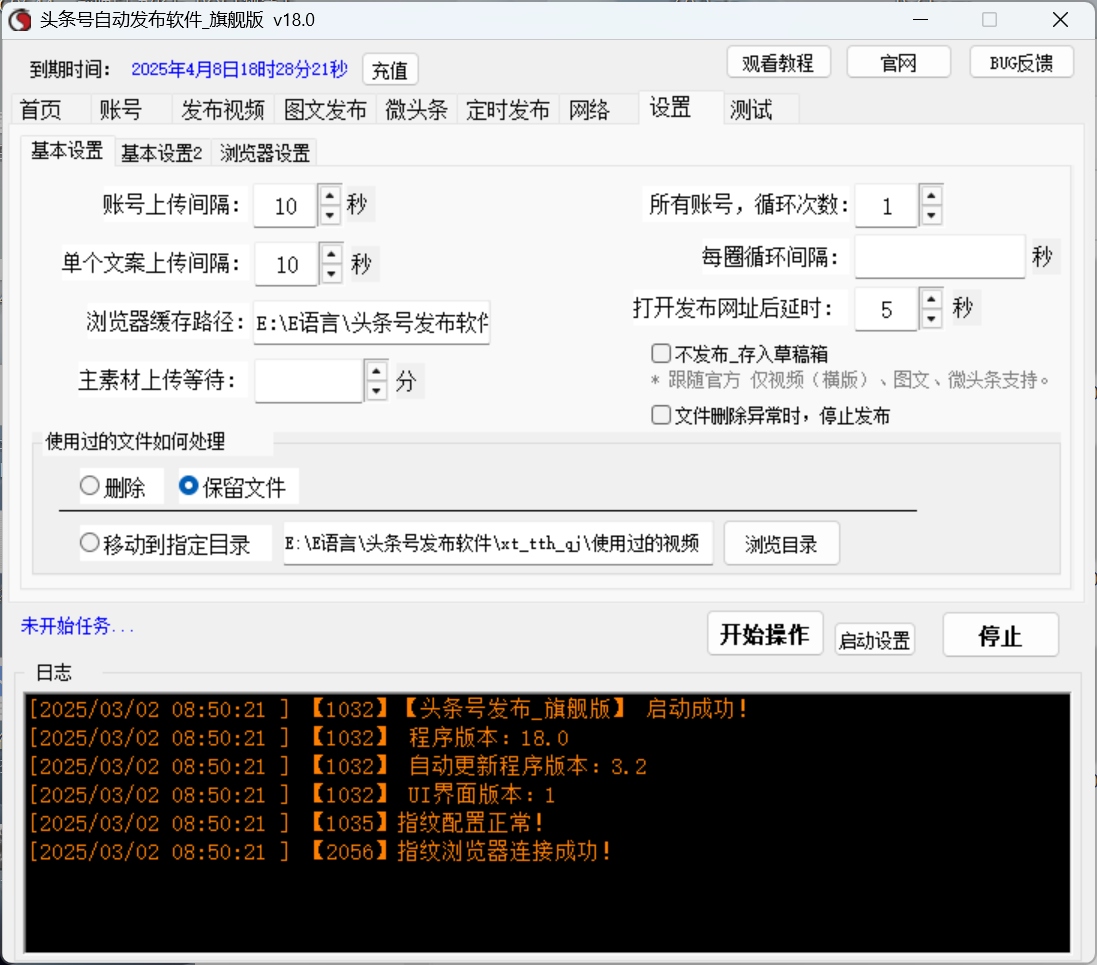Click the expiry date 2025年4月8日 text
Image resolution: width=1097 pixels, height=965 pixels.
(239, 69)
